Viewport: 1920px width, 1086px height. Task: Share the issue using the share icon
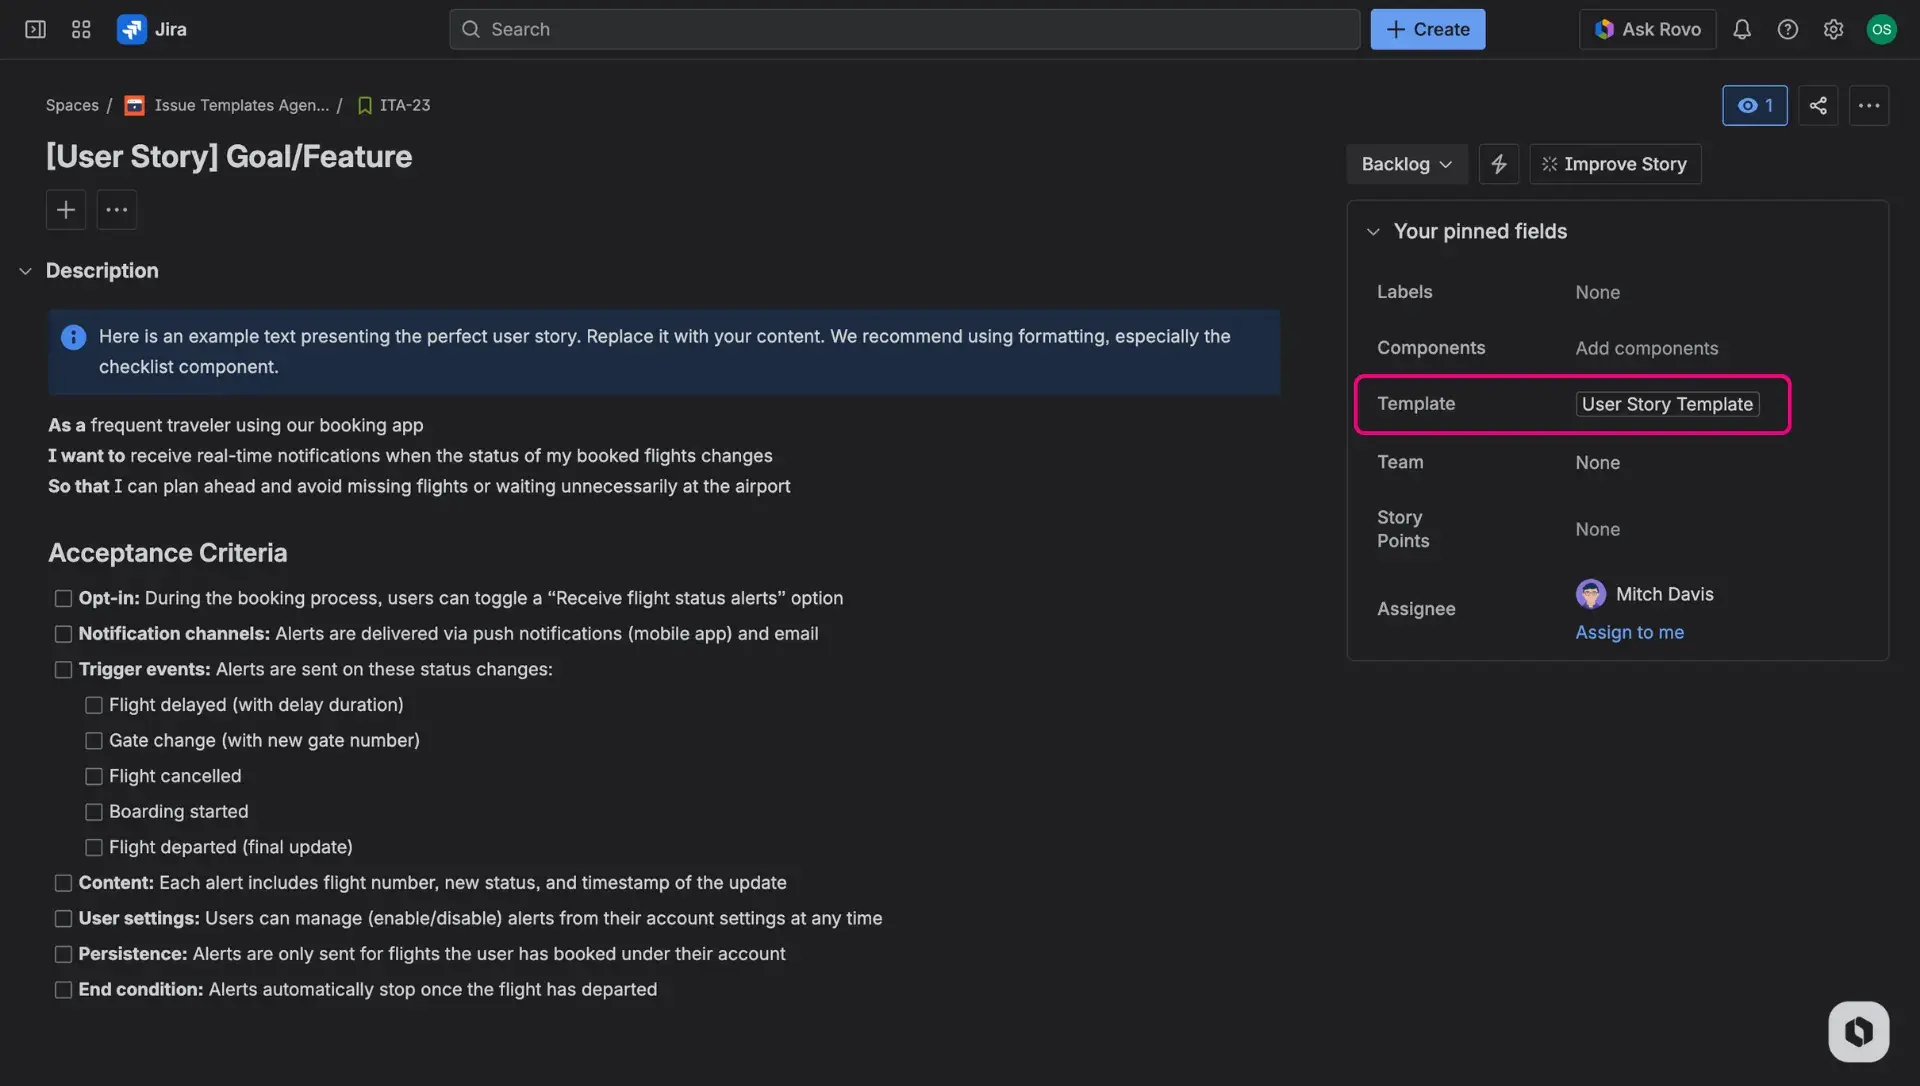point(1818,105)
